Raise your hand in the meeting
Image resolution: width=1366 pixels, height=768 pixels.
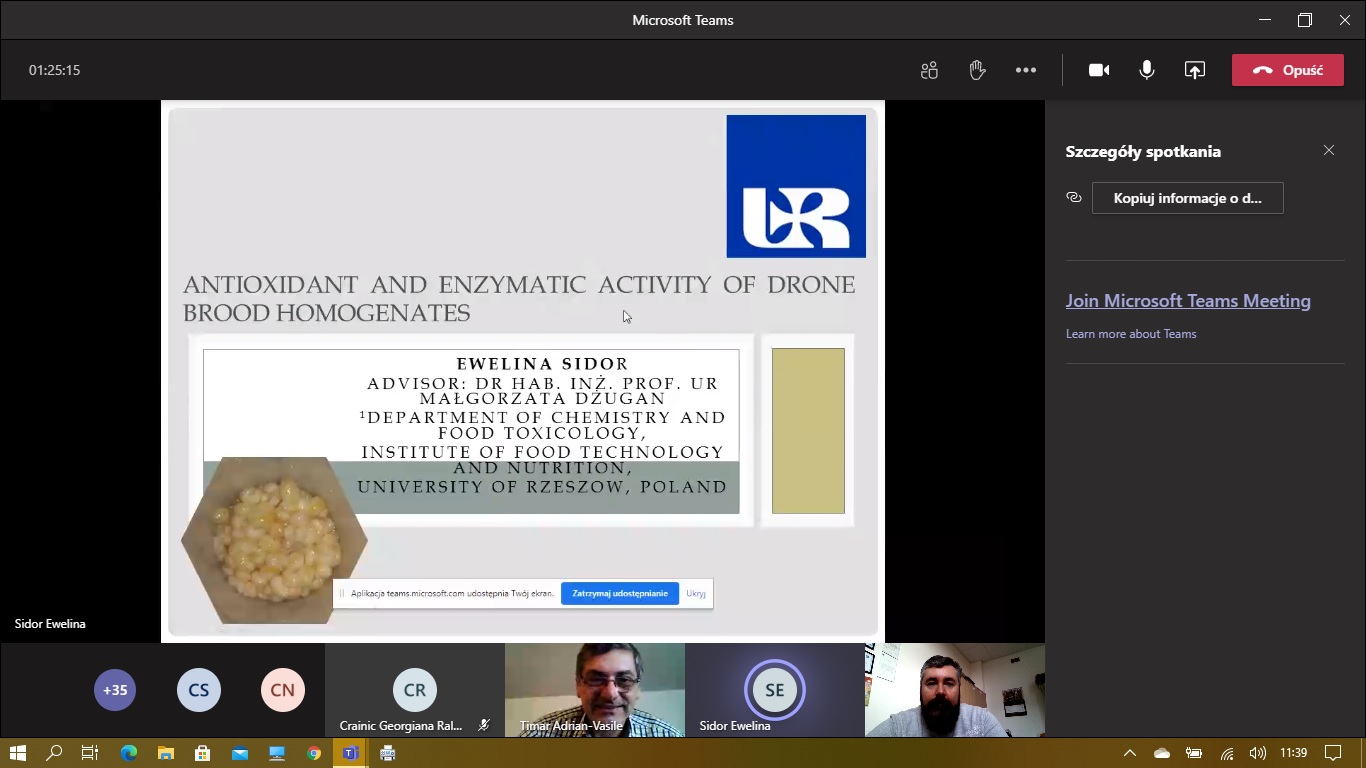[977, 70]
